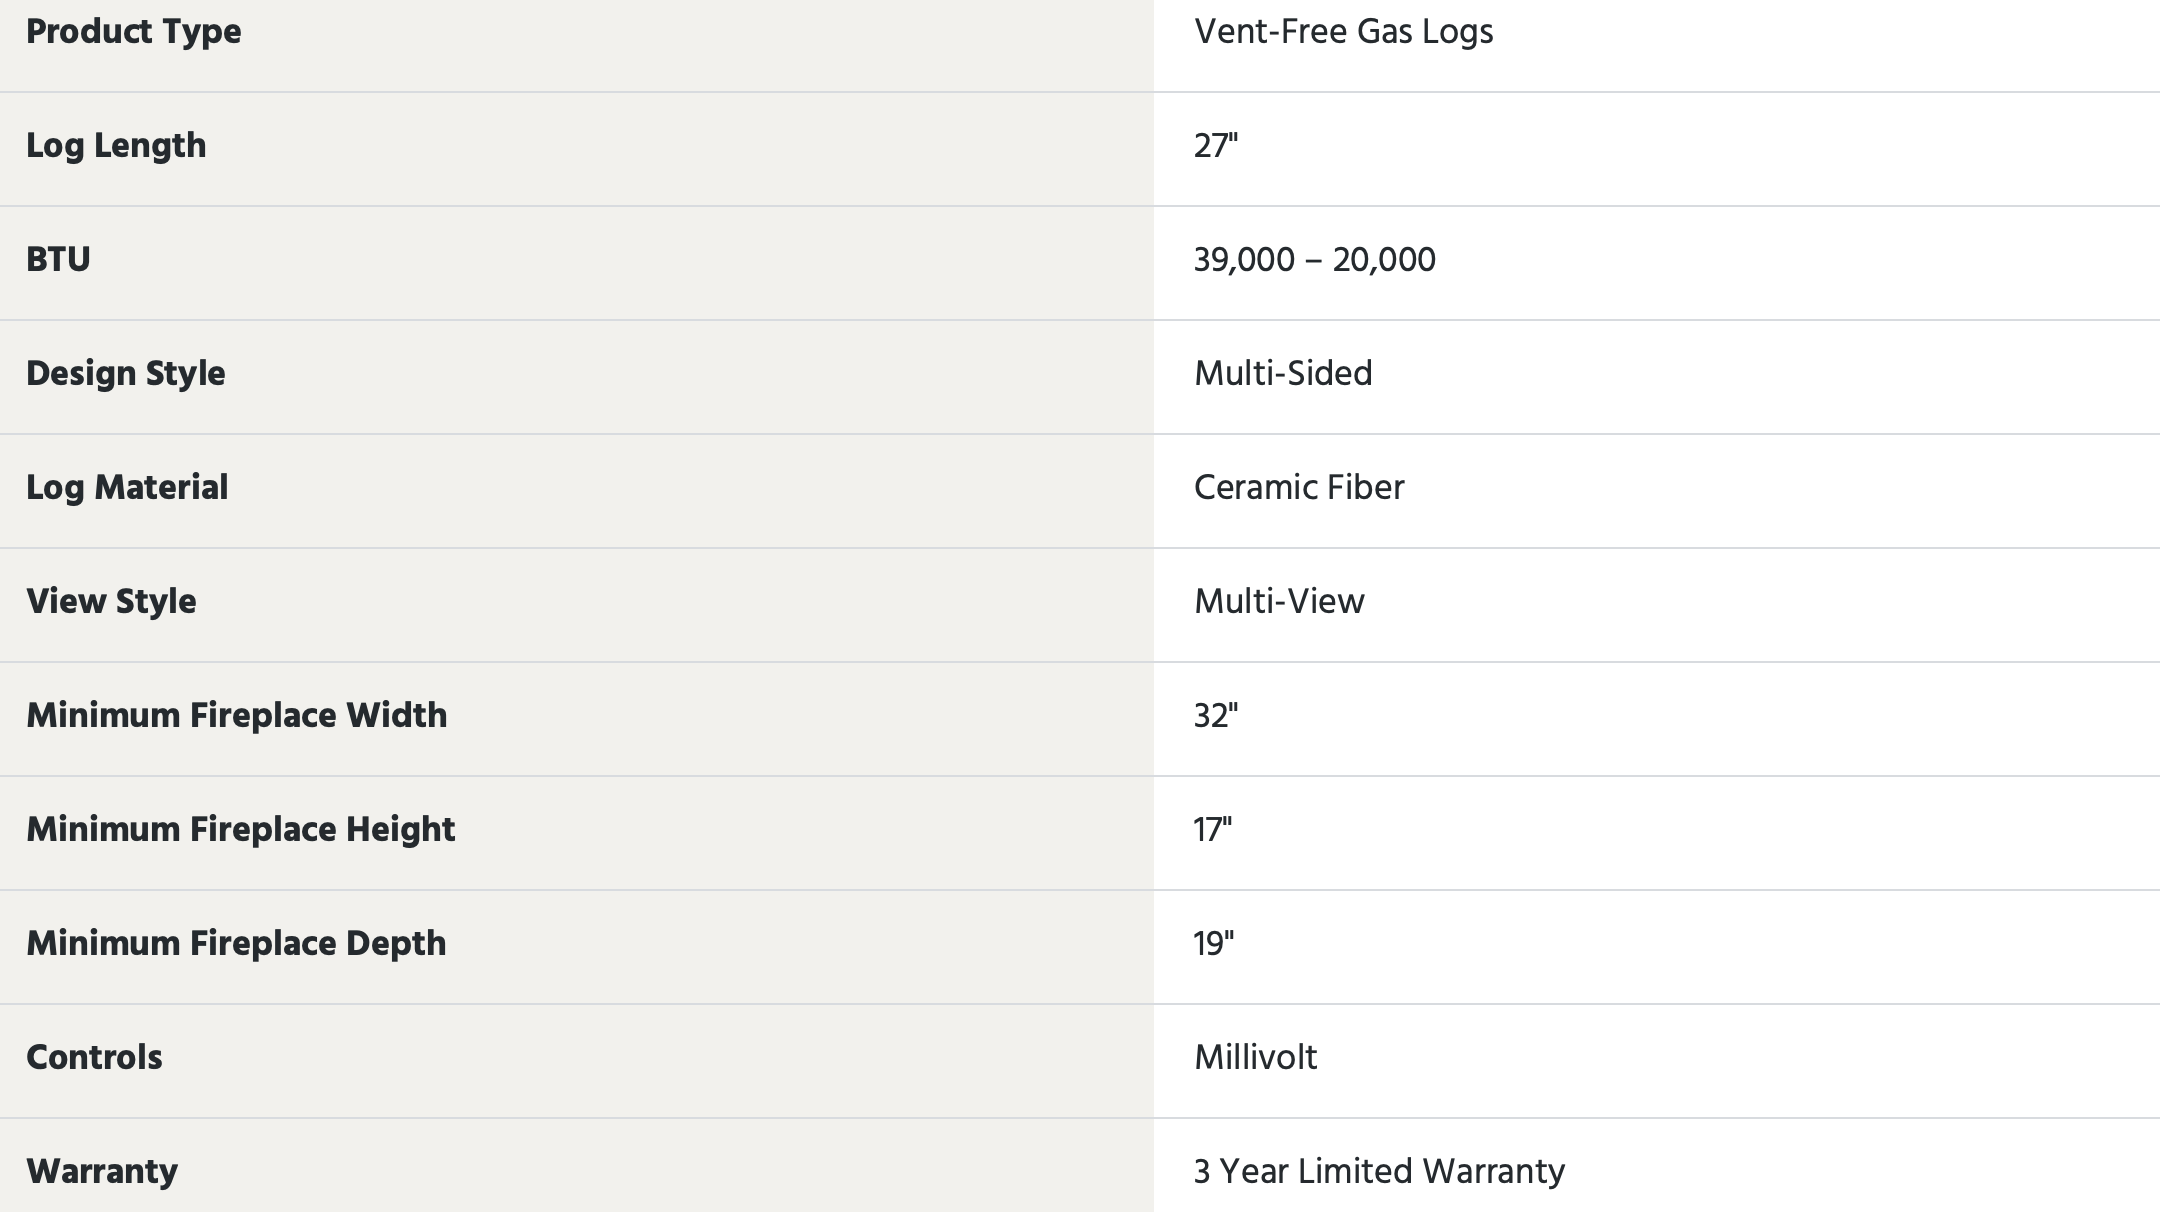Click the Minimum Fireplace Depth label
2160x1212 pixels.
pos(236,944)
